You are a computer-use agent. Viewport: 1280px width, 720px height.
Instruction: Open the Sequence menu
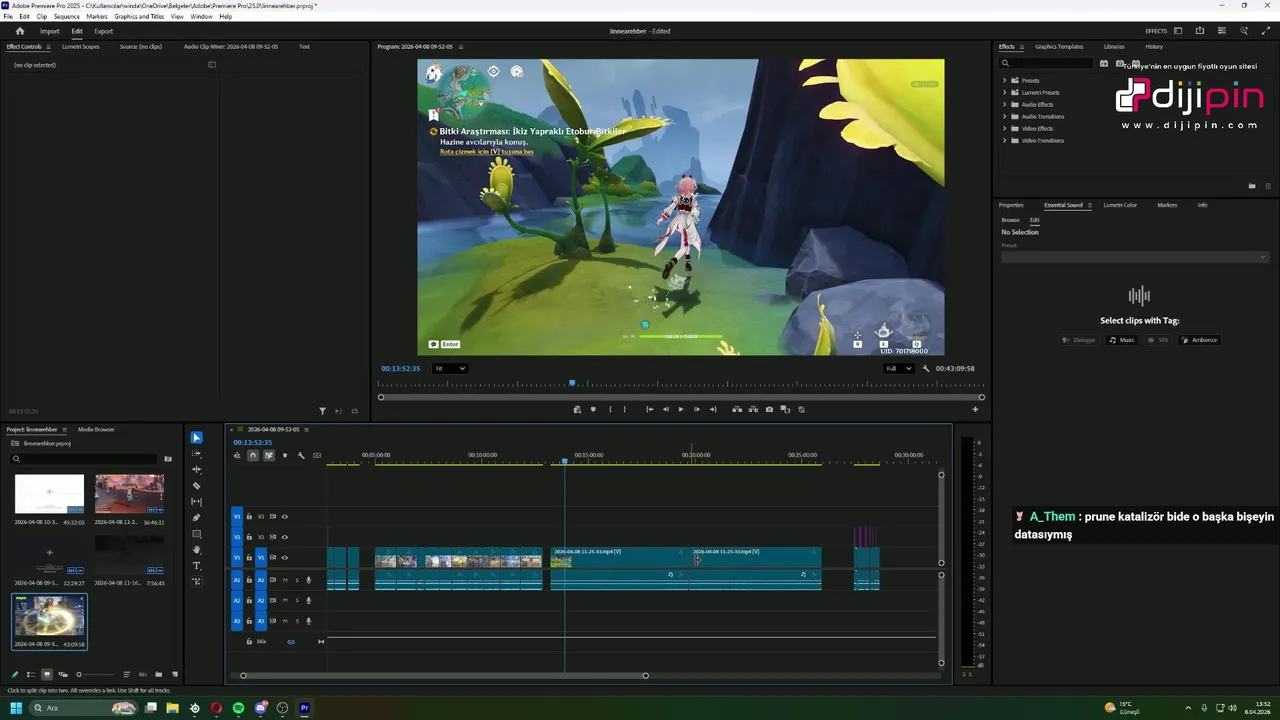67,17
